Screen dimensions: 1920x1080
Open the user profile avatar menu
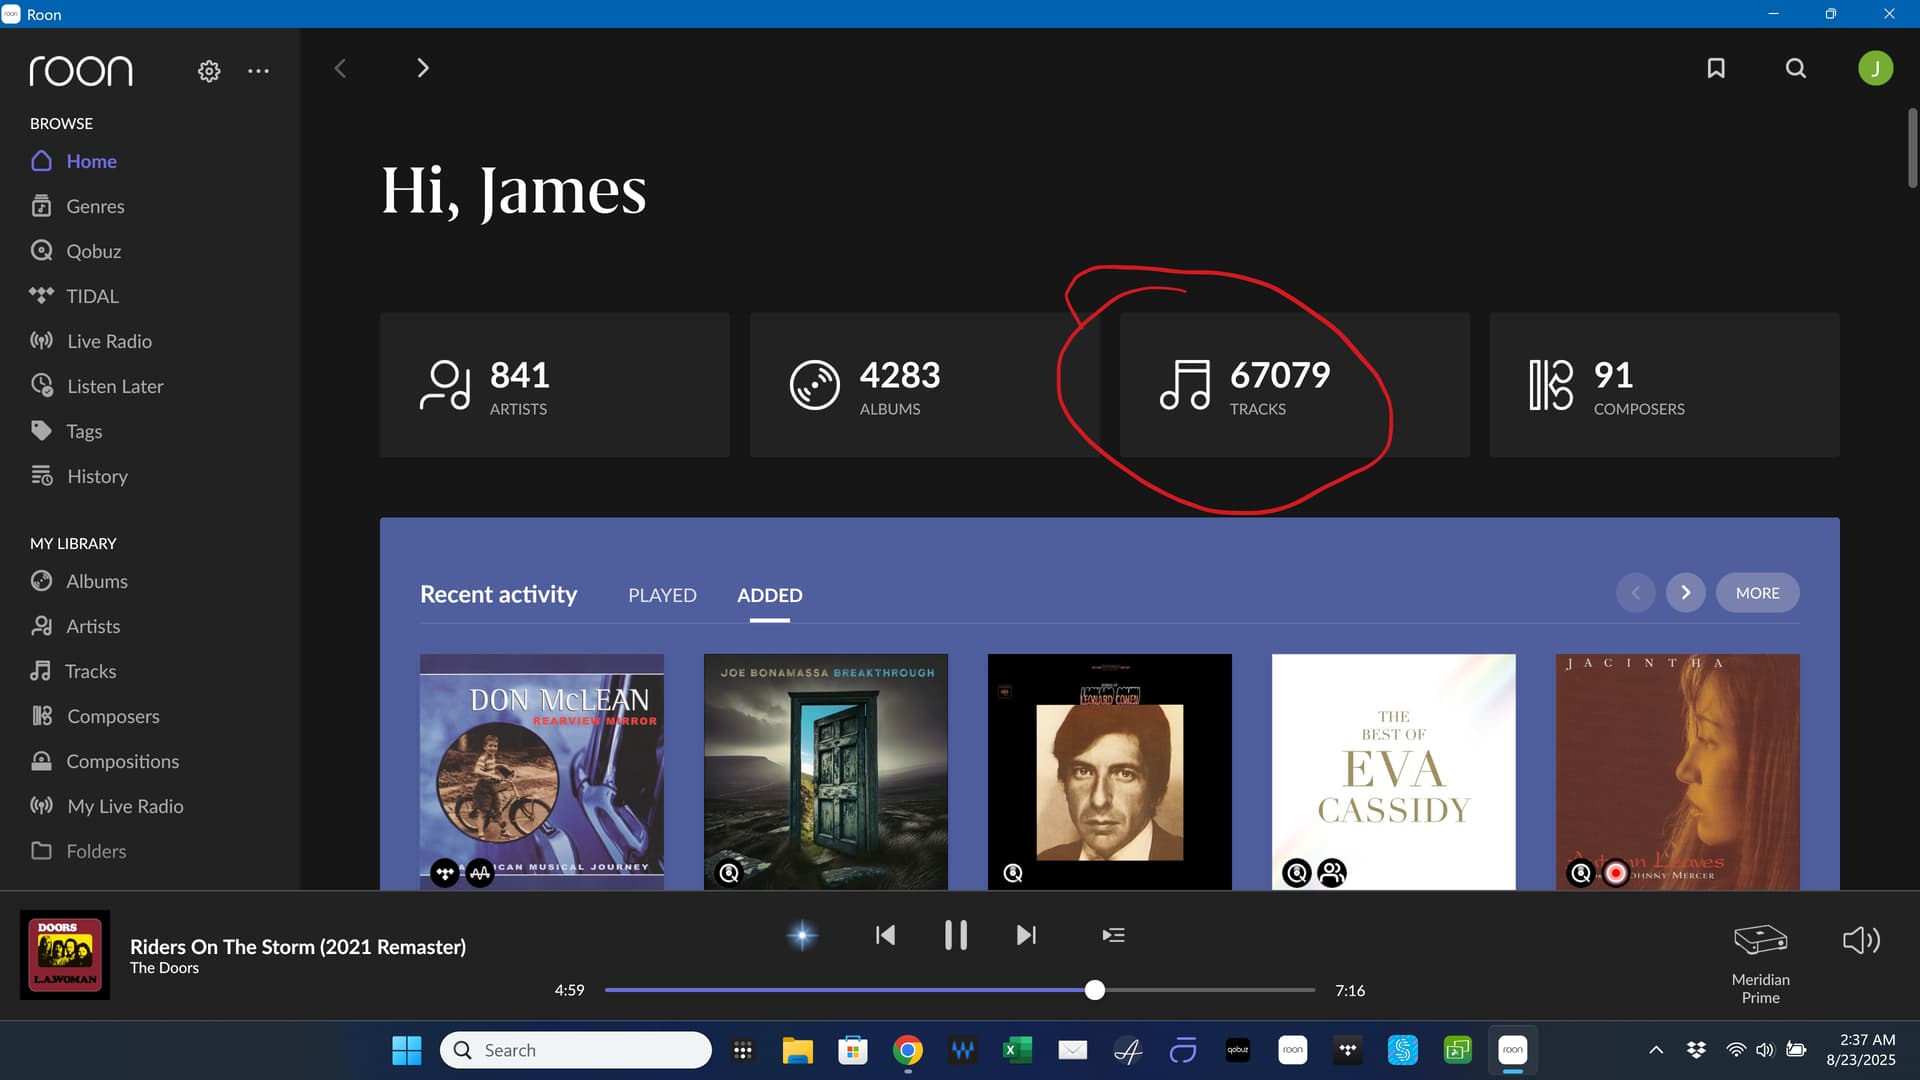(x=1875, y=68)
